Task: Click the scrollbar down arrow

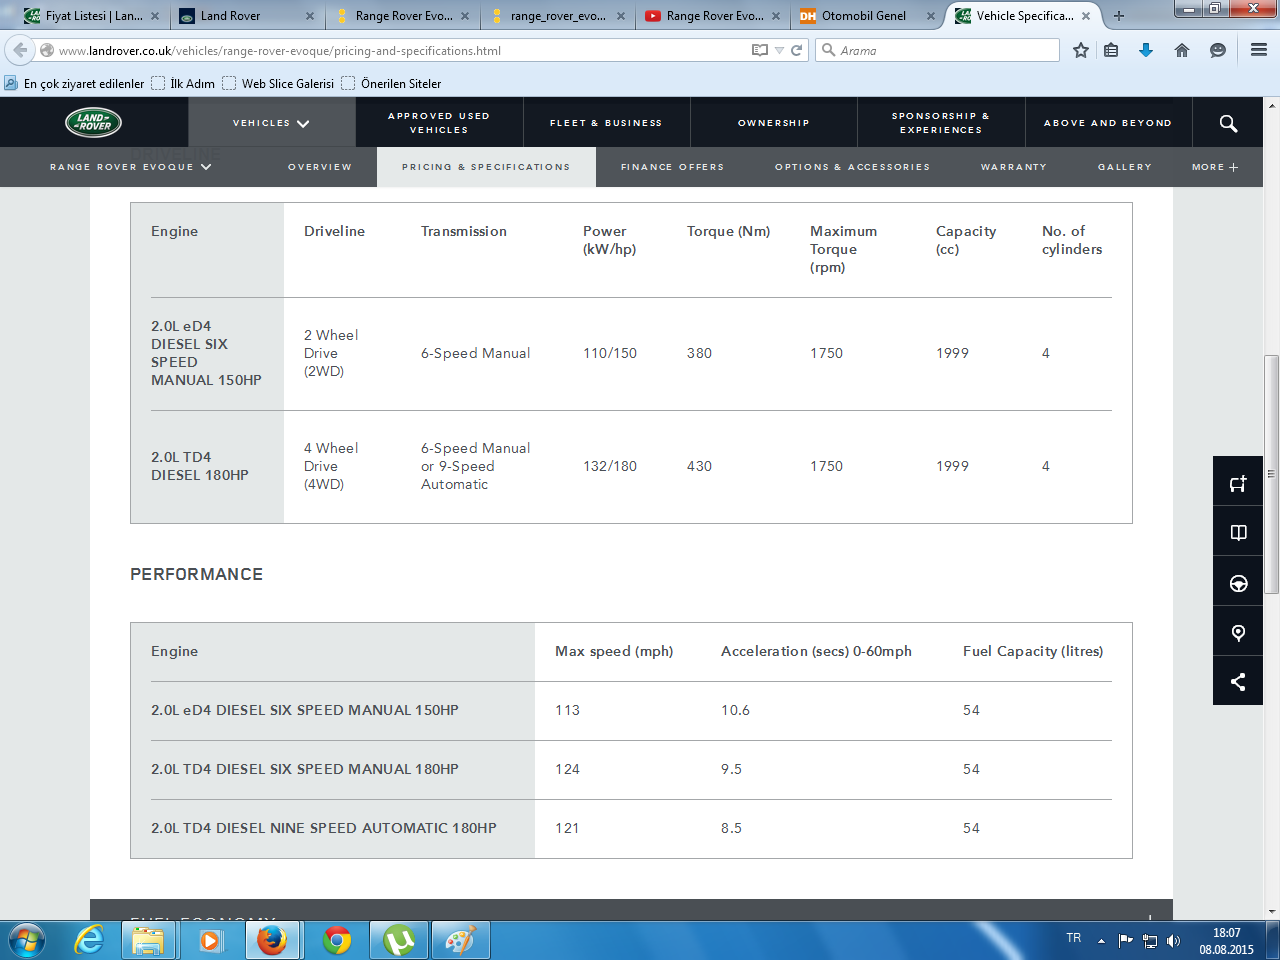Action: coord(1272,911)
